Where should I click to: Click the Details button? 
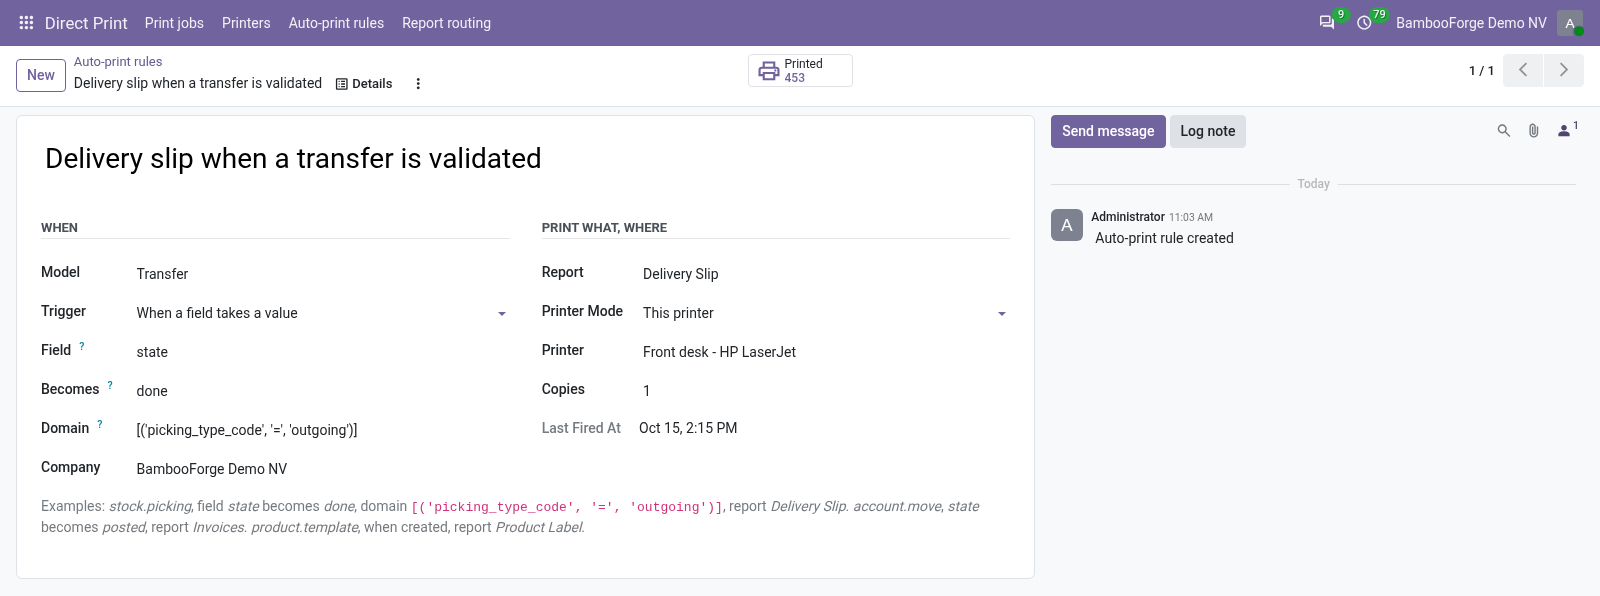click(364, 84)
